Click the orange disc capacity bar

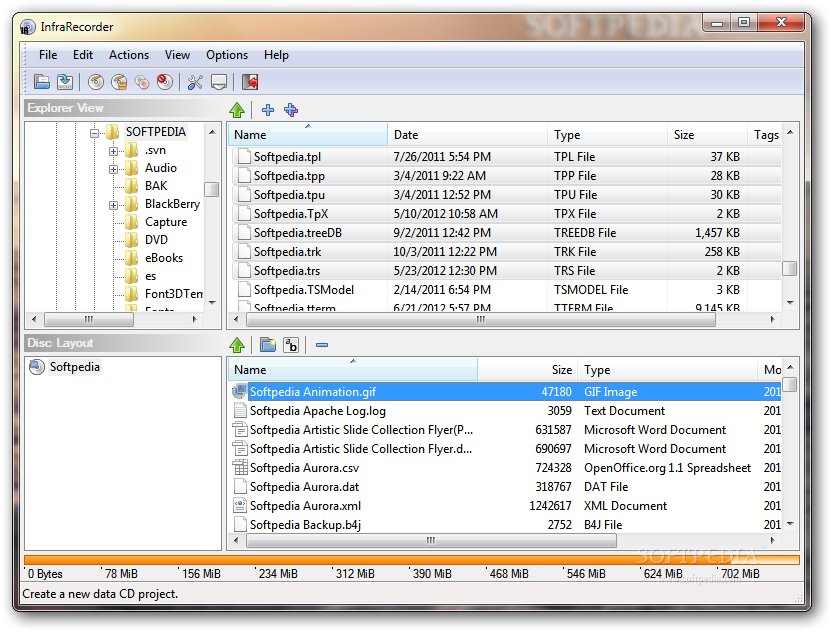tap(412, 559)
